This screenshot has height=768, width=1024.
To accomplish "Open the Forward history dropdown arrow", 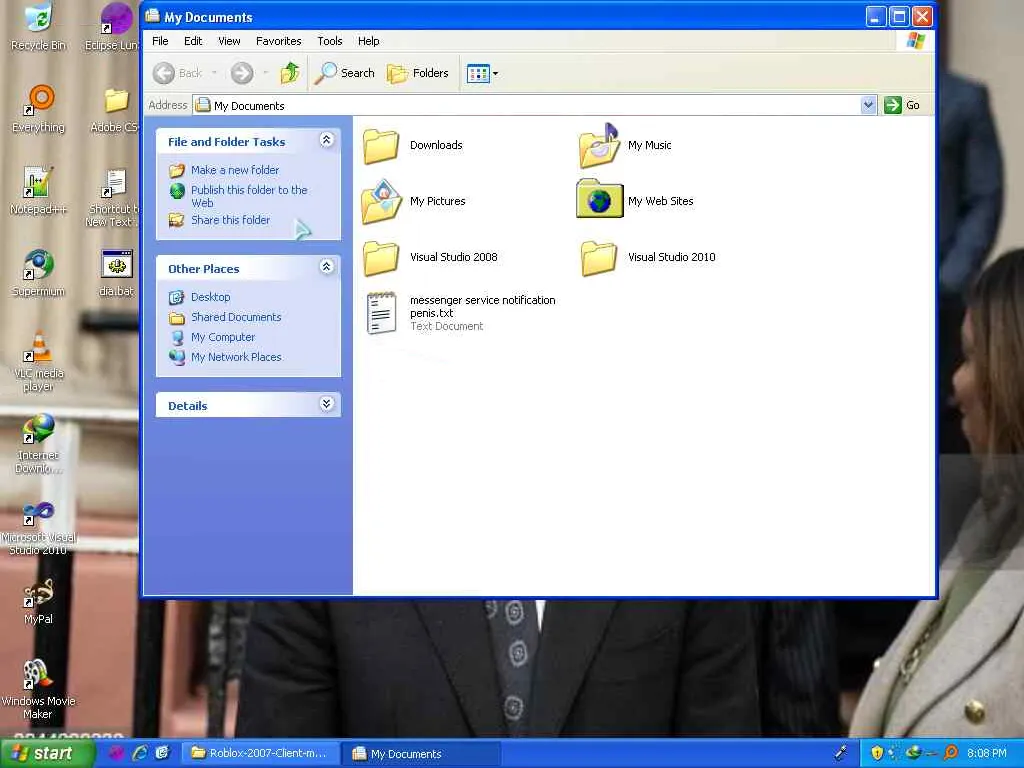I will [265, 73].
